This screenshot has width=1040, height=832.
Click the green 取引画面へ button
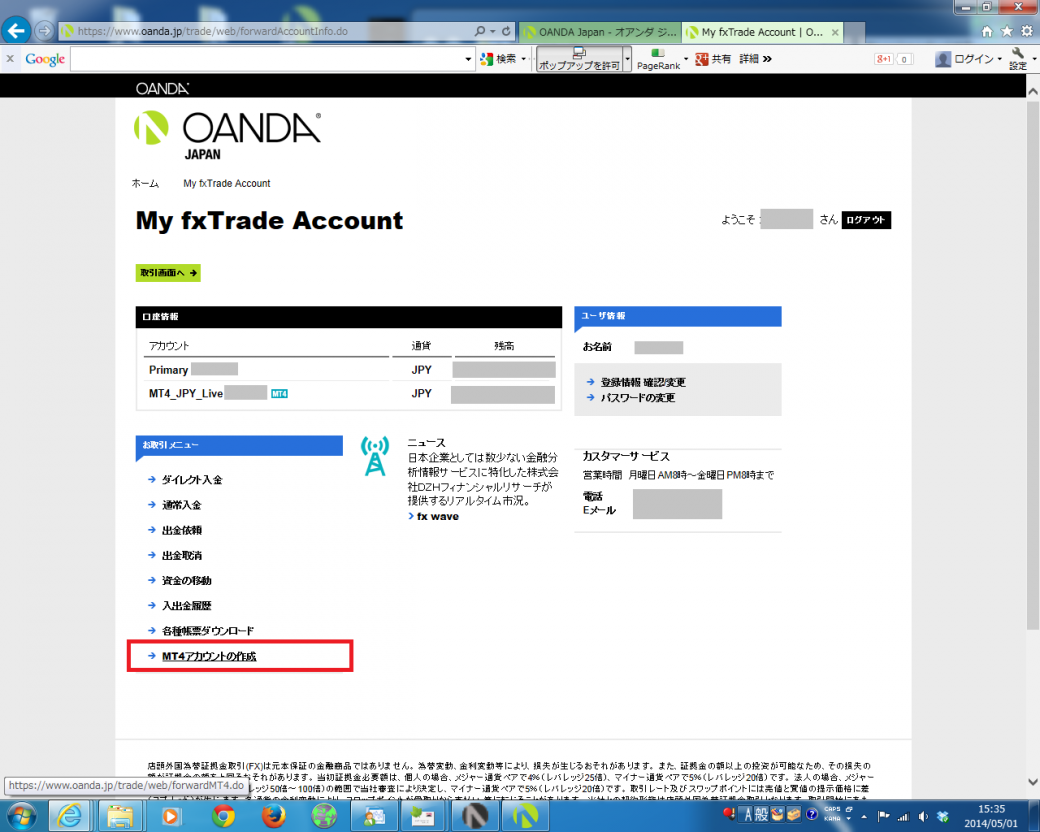(168, 273)
